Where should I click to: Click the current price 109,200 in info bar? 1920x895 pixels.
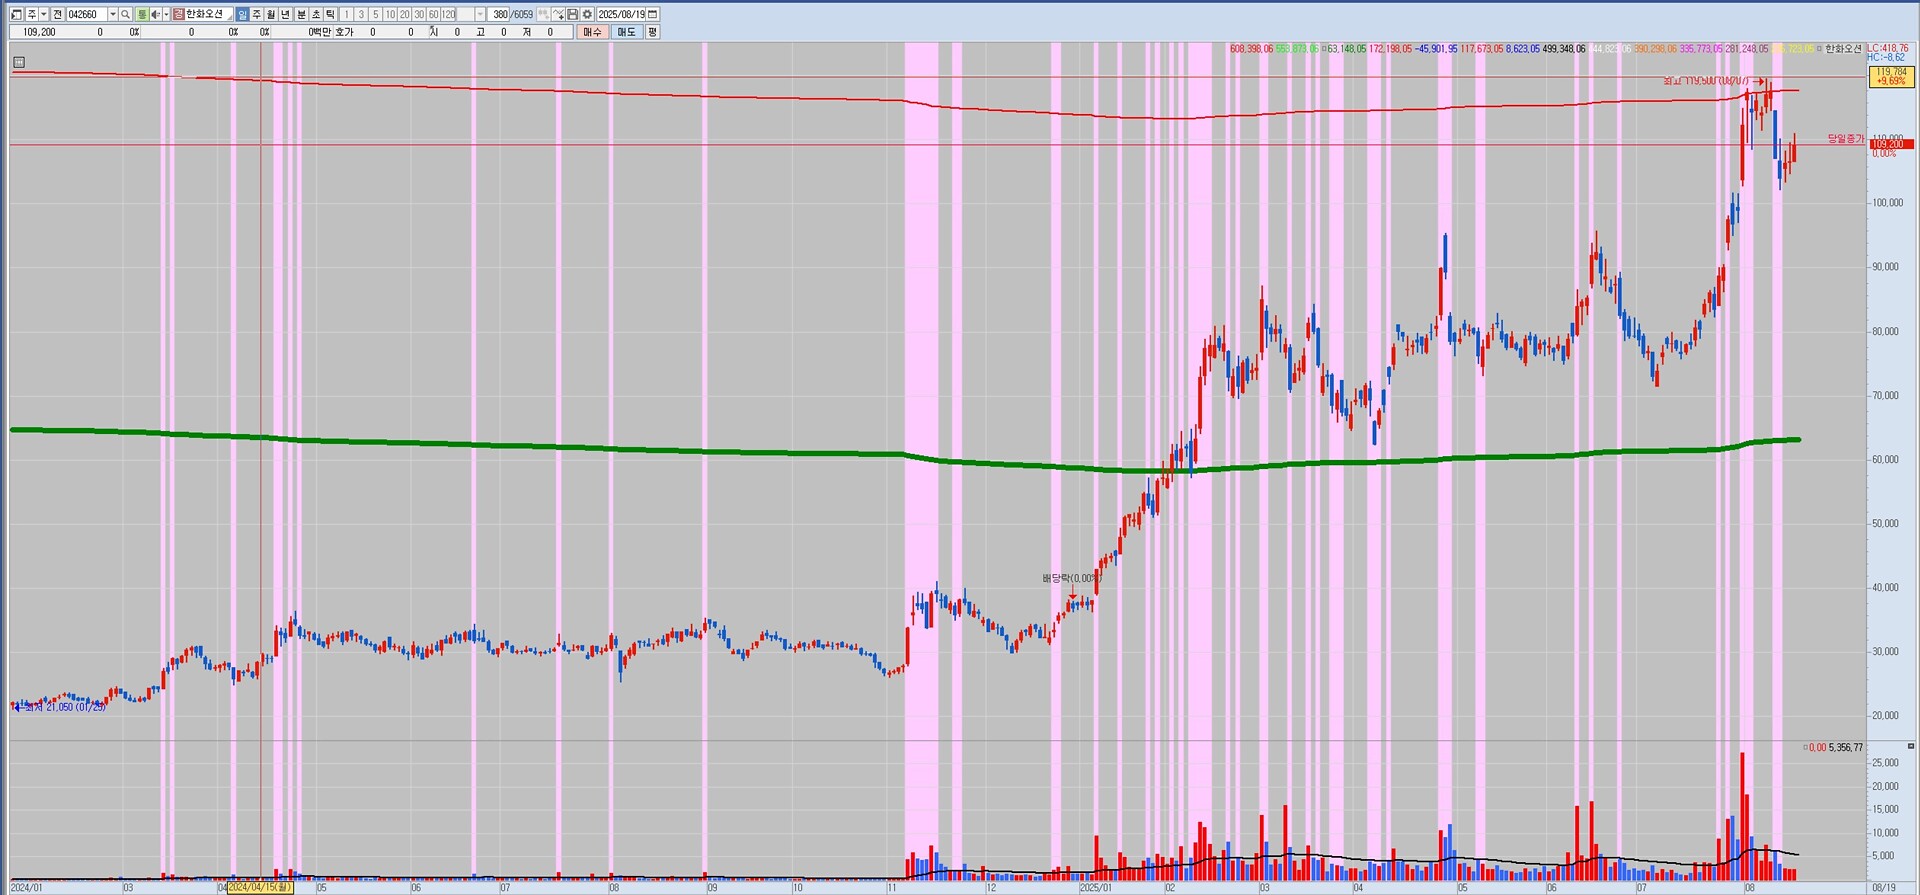pyautogui.click(x=39, y=32)
